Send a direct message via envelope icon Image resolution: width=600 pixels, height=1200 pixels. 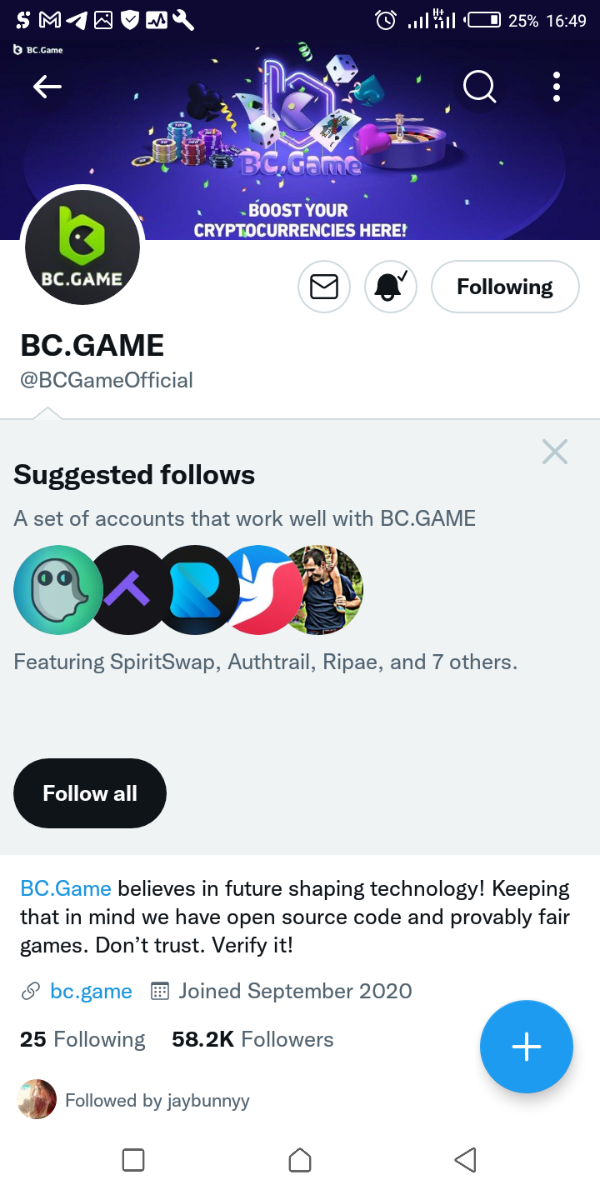point(324,287)
